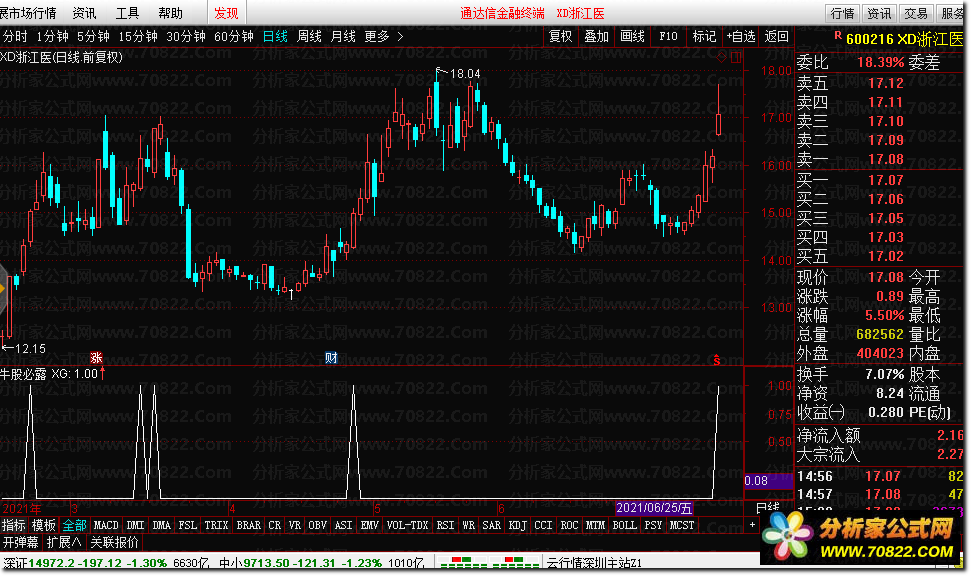
Task: Select the CCI indicator
Action: coord(544,525)
